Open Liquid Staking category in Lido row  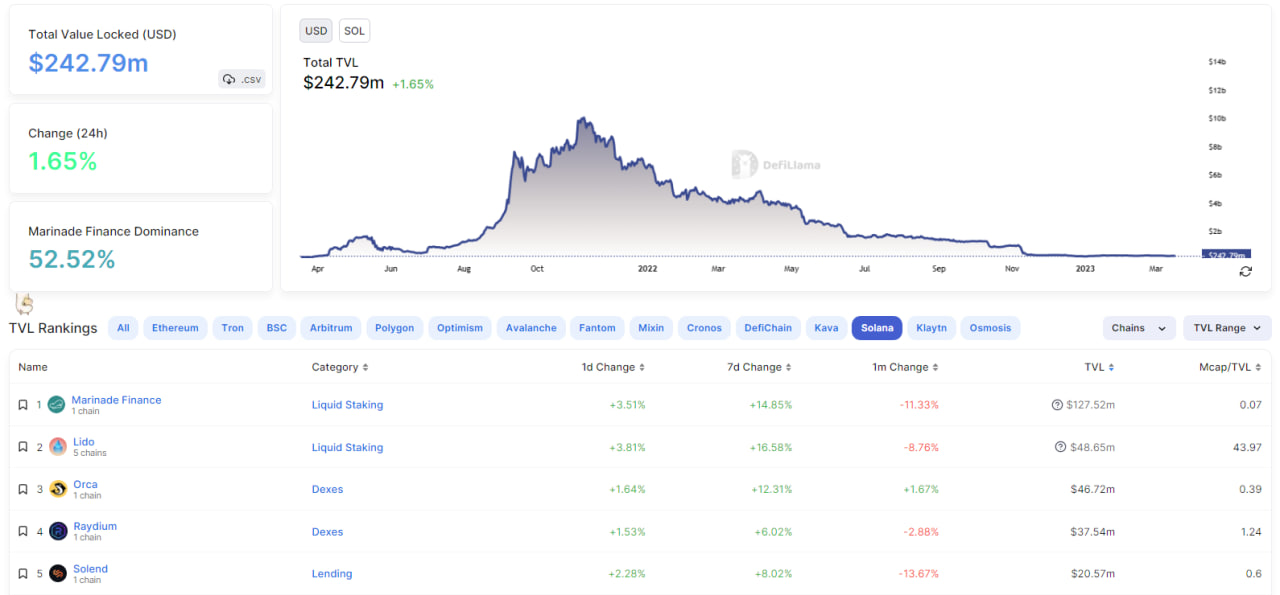click(x=347, y=447)
